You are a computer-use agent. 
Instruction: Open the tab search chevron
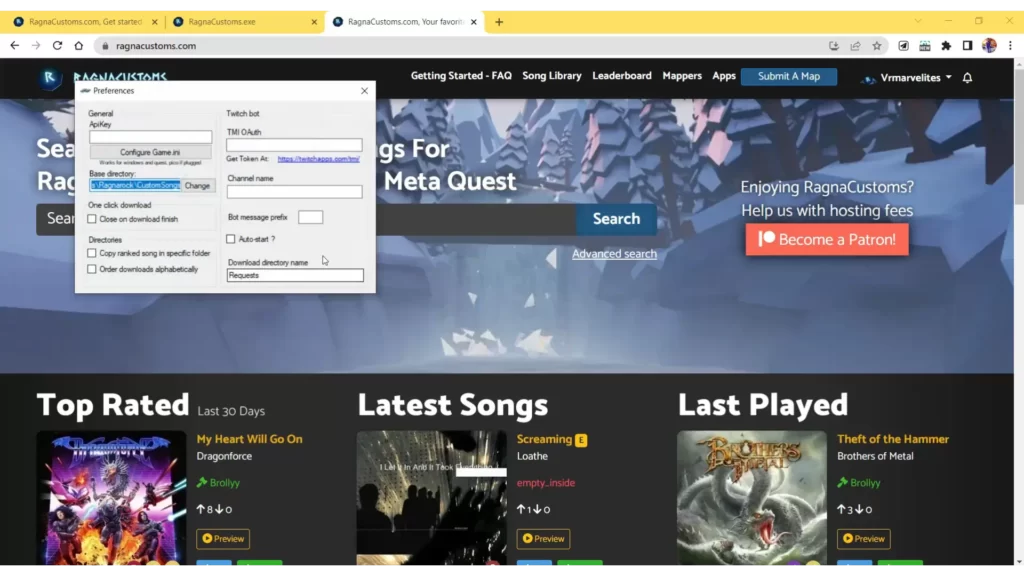pyautogui.click(x=918, y=22)
